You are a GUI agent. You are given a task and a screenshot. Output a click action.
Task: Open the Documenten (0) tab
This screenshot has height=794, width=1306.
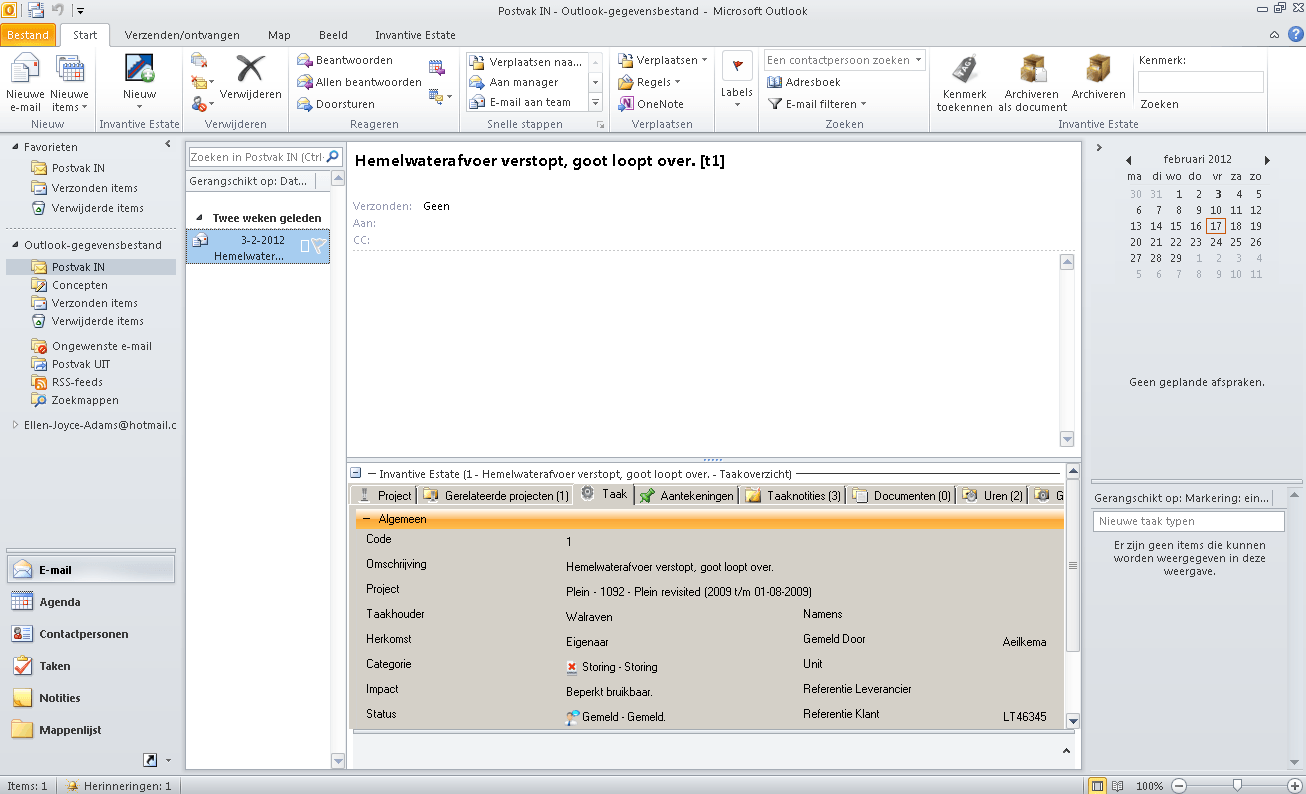[901, 495]
